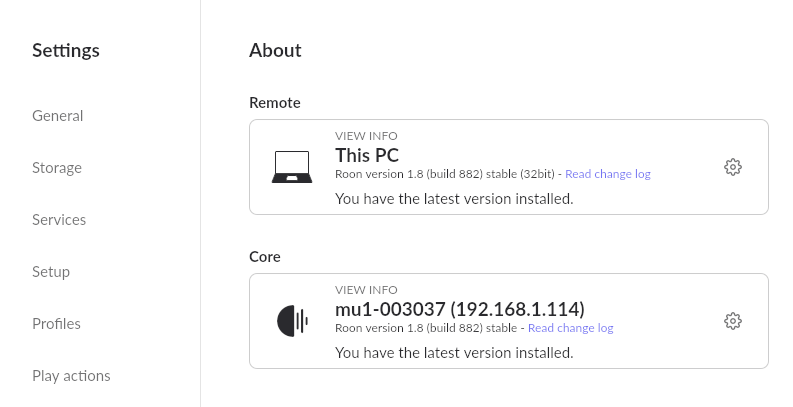Open Read change log link for This PC
This screenshot has height=407, width=793.
pyautogui.click(x=608, y=174)
